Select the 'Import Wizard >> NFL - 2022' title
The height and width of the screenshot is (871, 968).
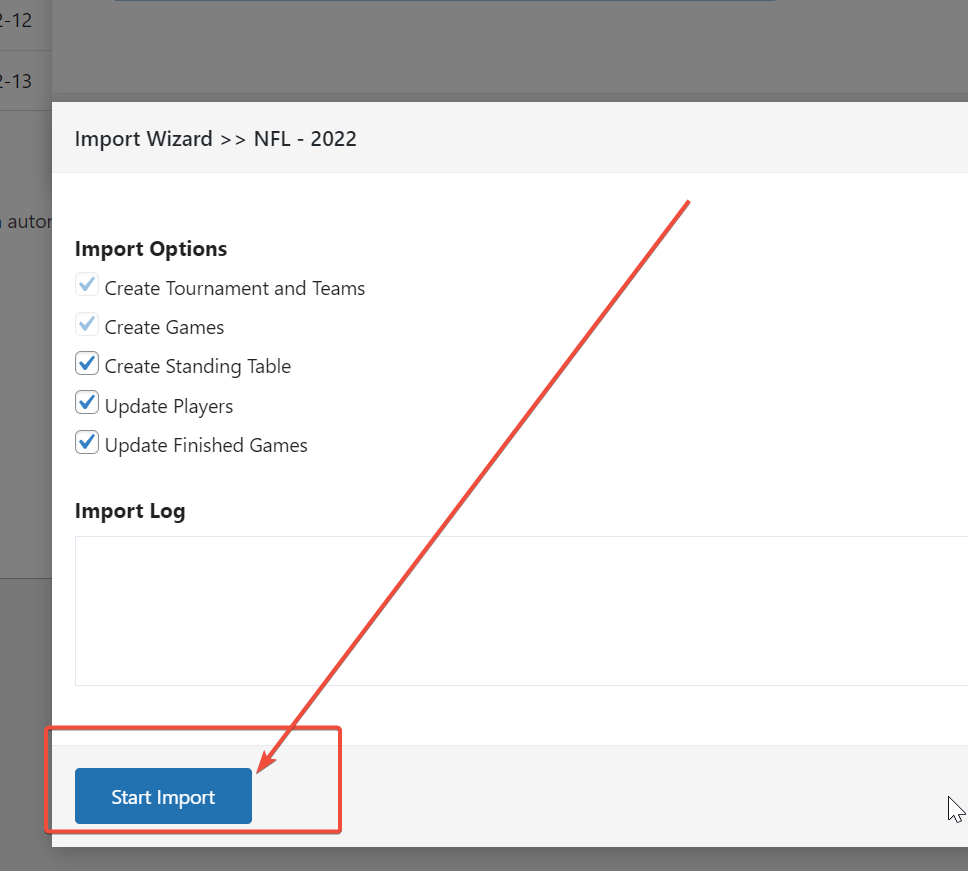(x=215, y=139)
